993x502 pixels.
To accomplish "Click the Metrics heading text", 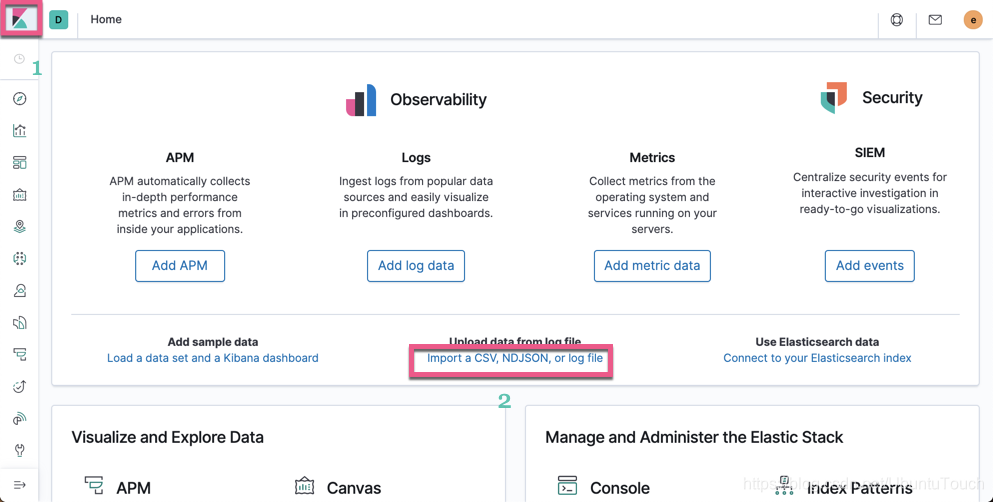I will [x=652, y=158].
